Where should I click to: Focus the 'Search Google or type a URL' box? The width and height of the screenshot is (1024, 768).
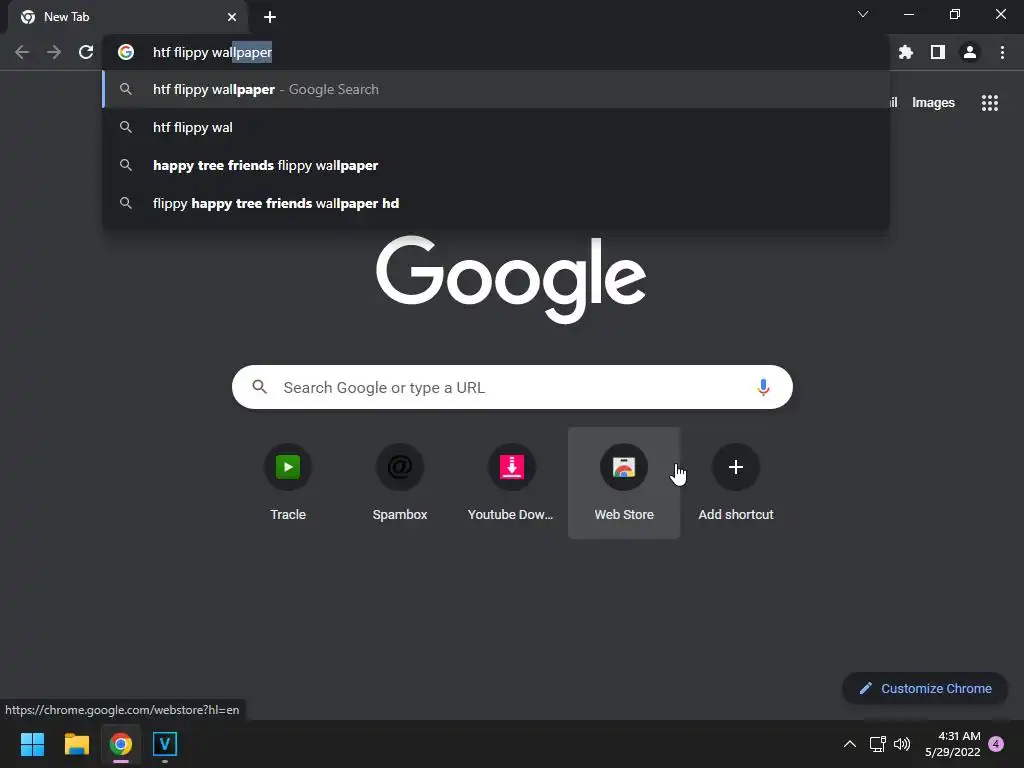pos(512,387)
